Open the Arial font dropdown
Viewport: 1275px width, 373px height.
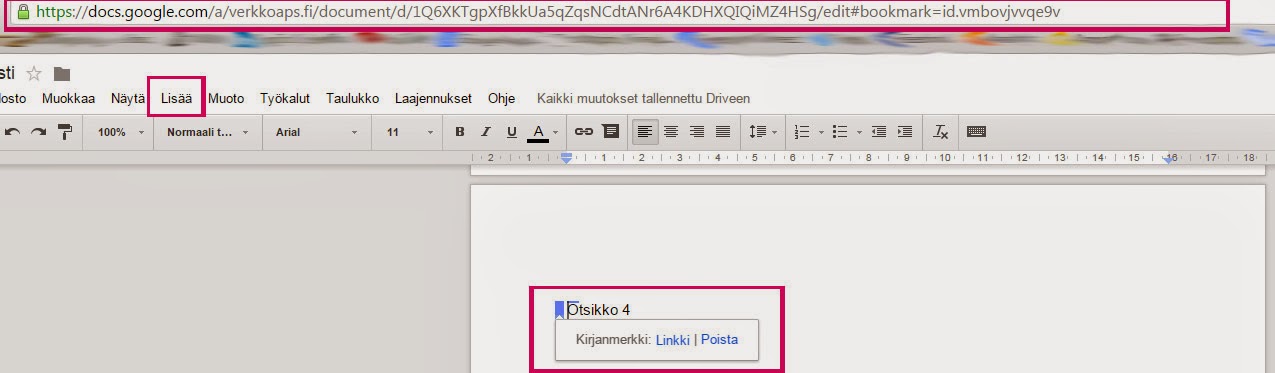click(x=316, y=132)
